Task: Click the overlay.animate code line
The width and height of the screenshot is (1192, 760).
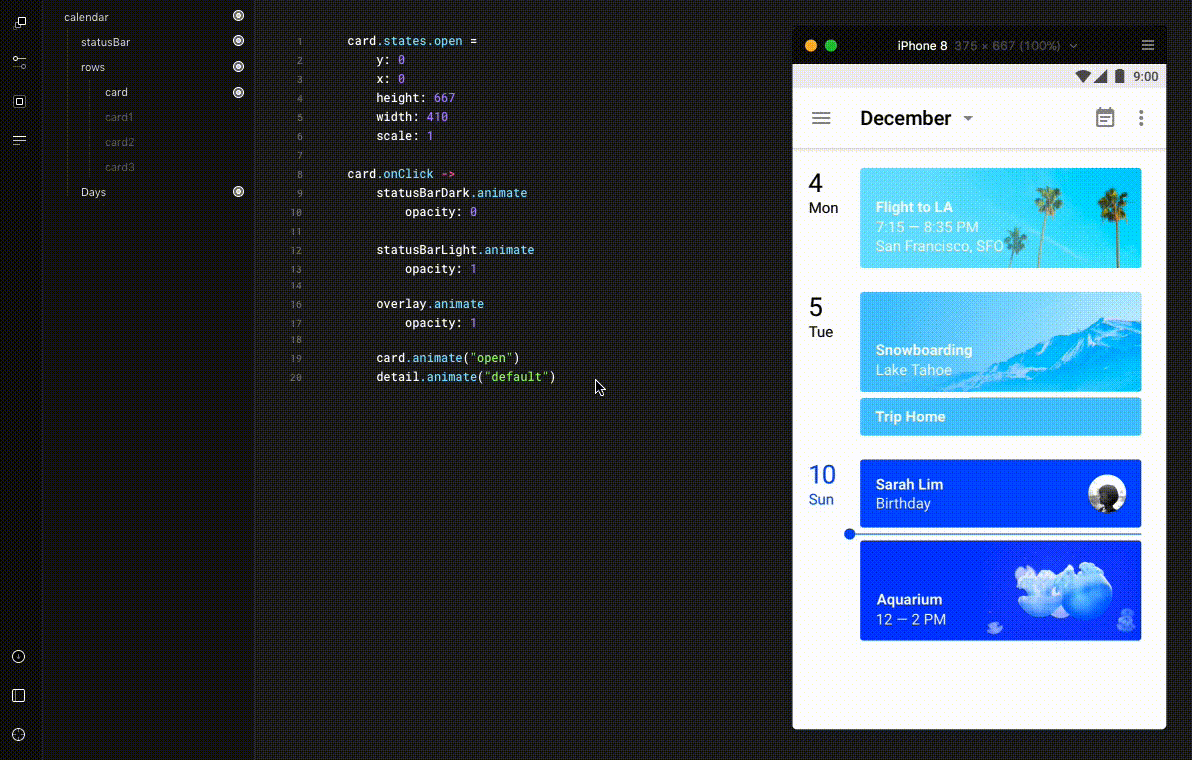Action: point(430,304)
